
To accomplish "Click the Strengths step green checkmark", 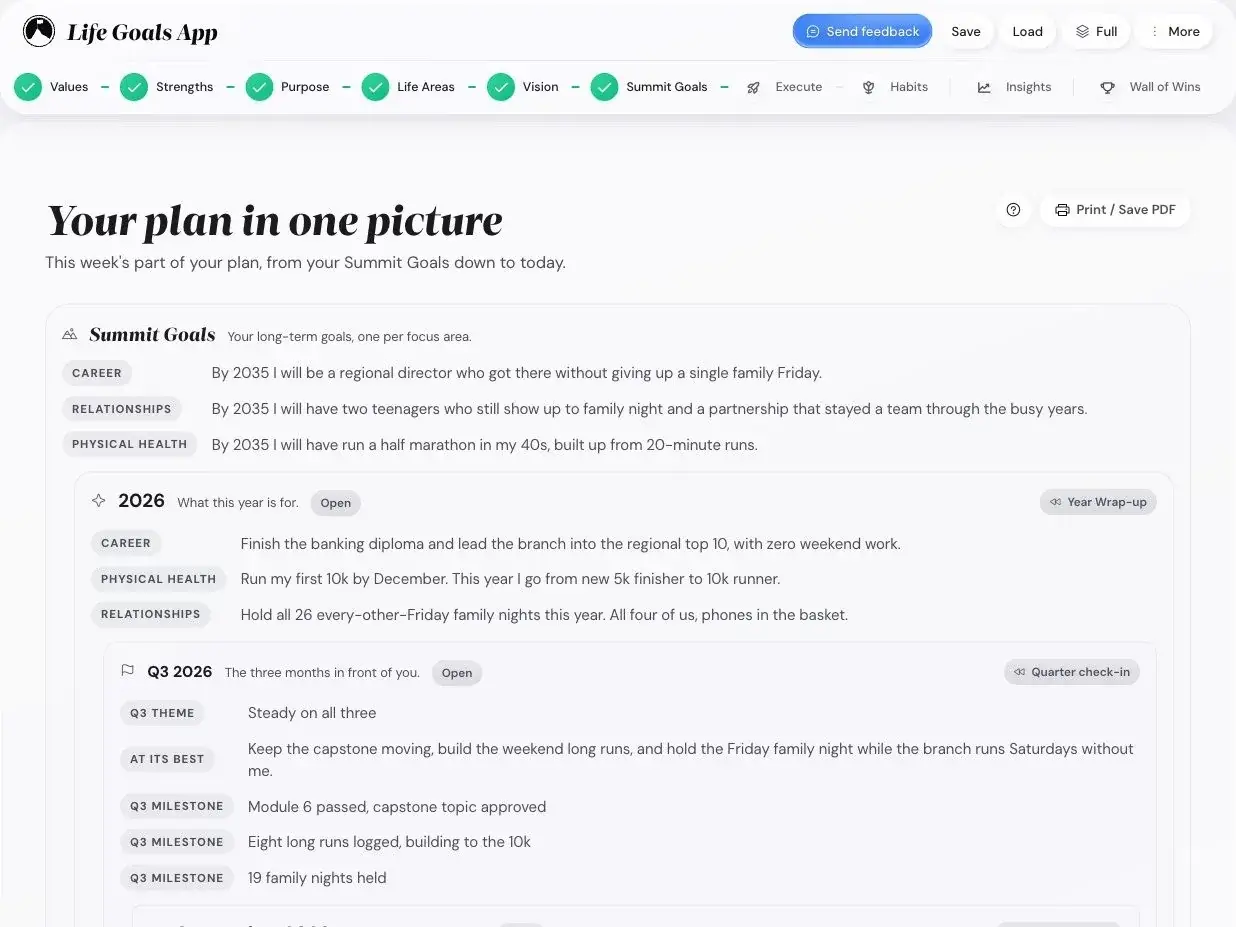I will 134,87.
